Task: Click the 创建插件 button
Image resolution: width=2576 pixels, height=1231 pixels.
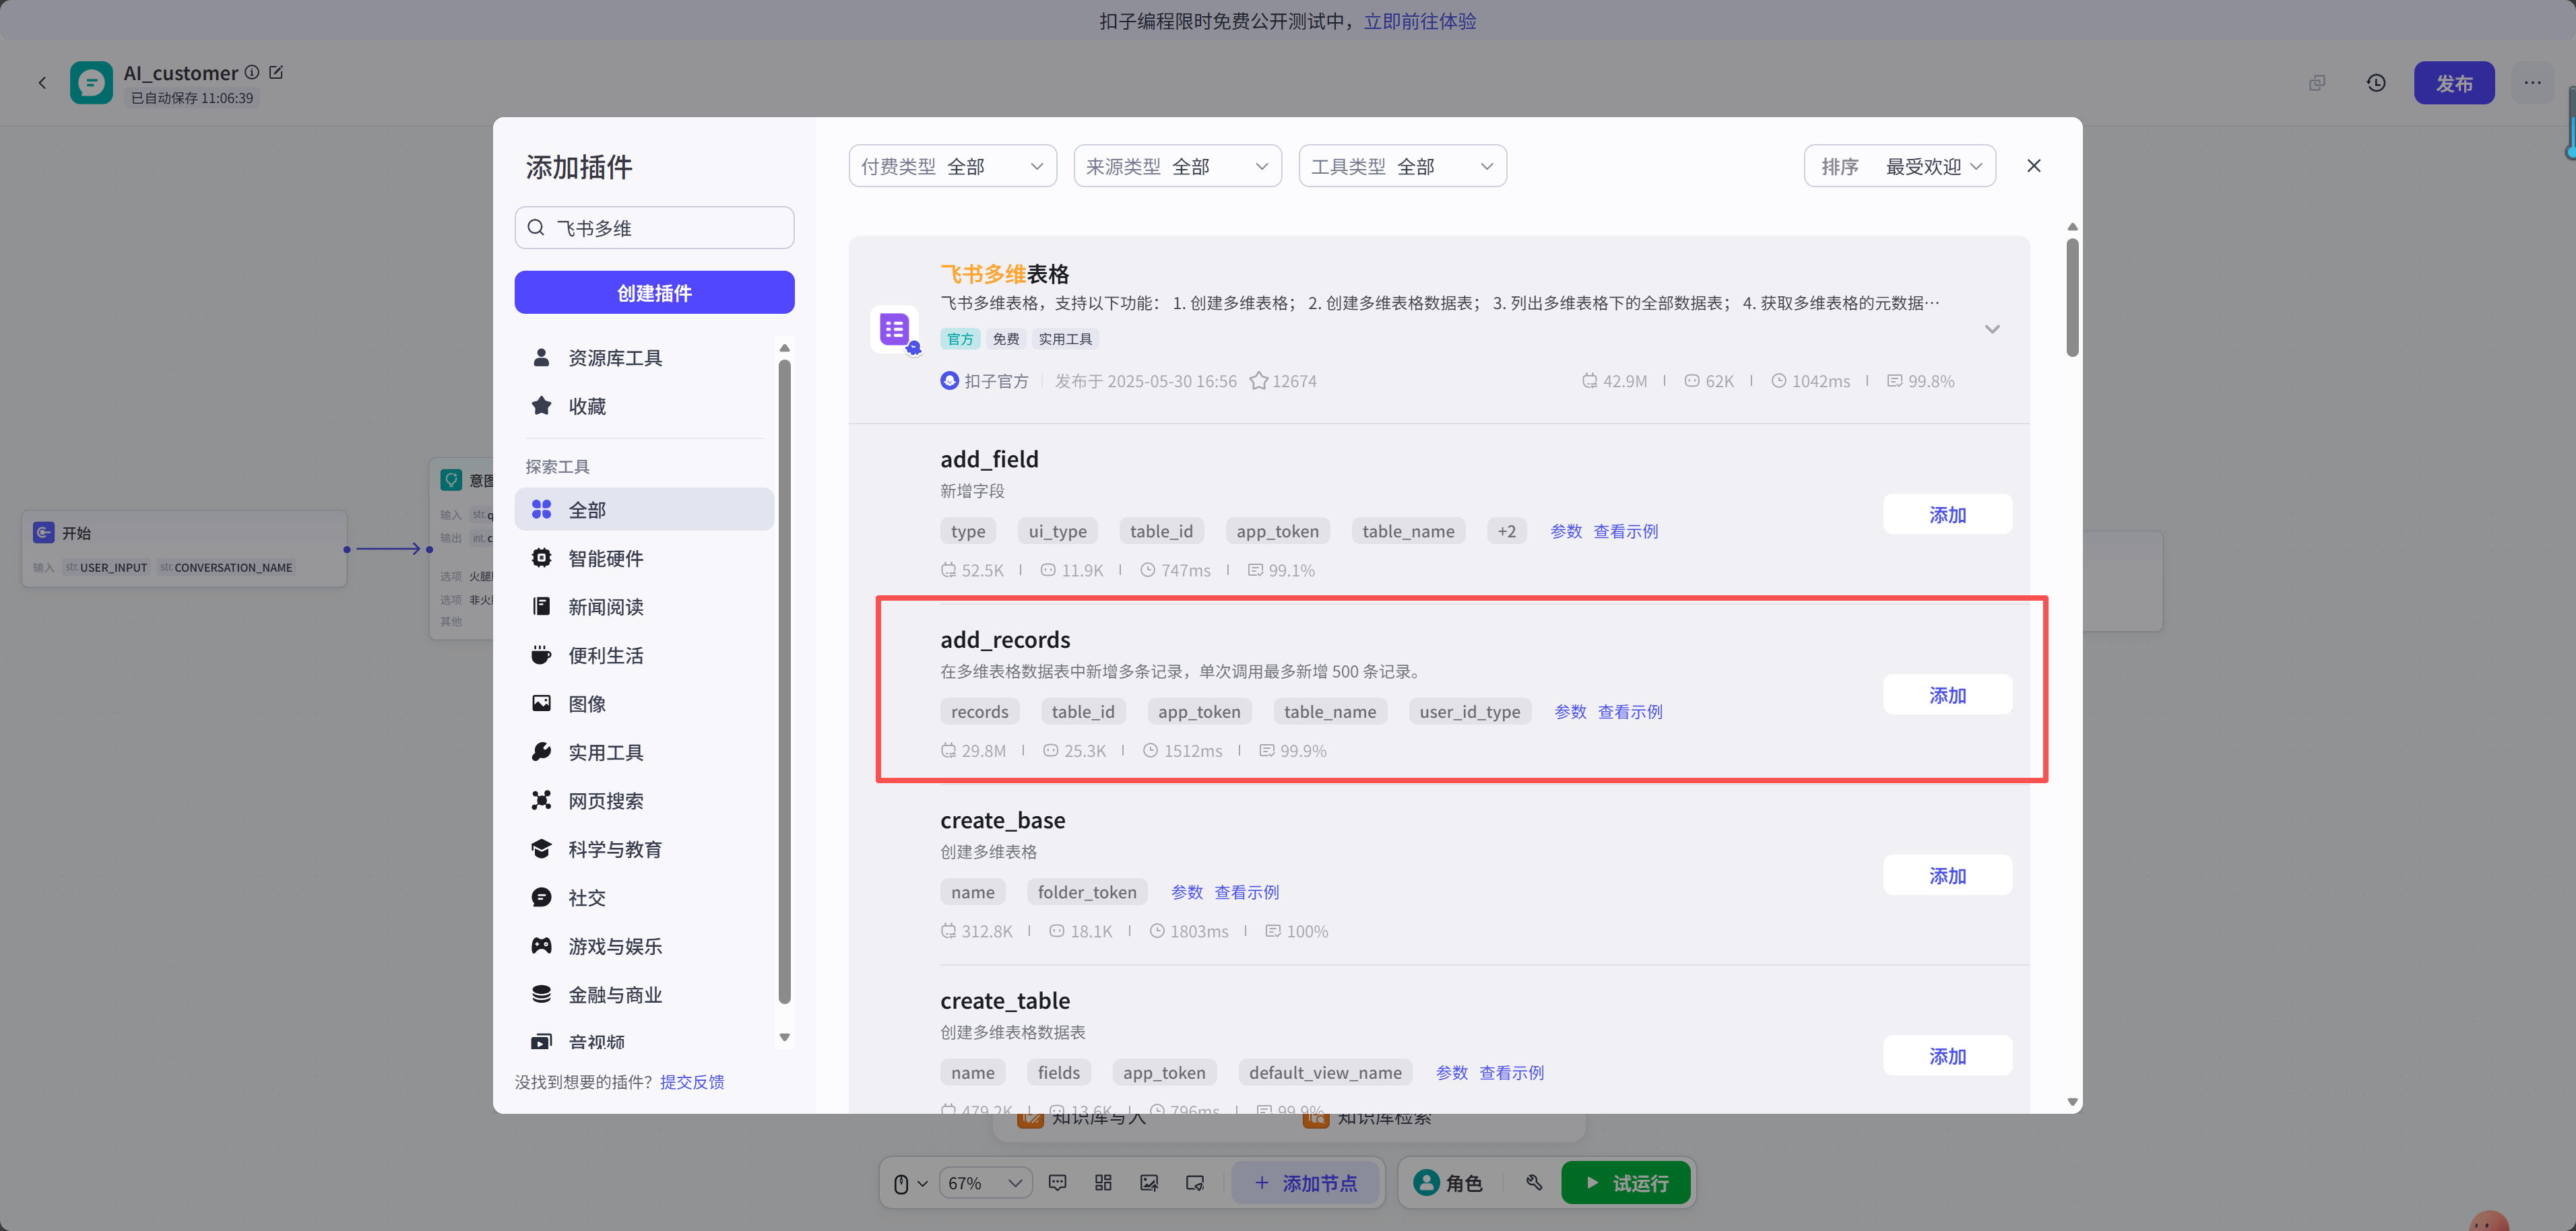Action: point(654,292)
